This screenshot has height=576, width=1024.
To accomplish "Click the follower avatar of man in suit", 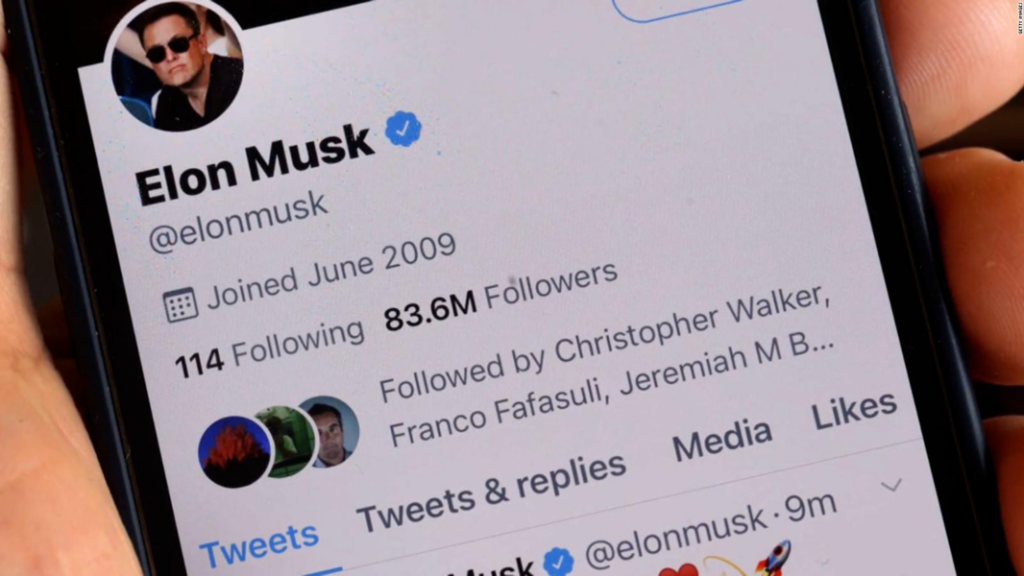I will pyautogui.click(x=332, y=432).
